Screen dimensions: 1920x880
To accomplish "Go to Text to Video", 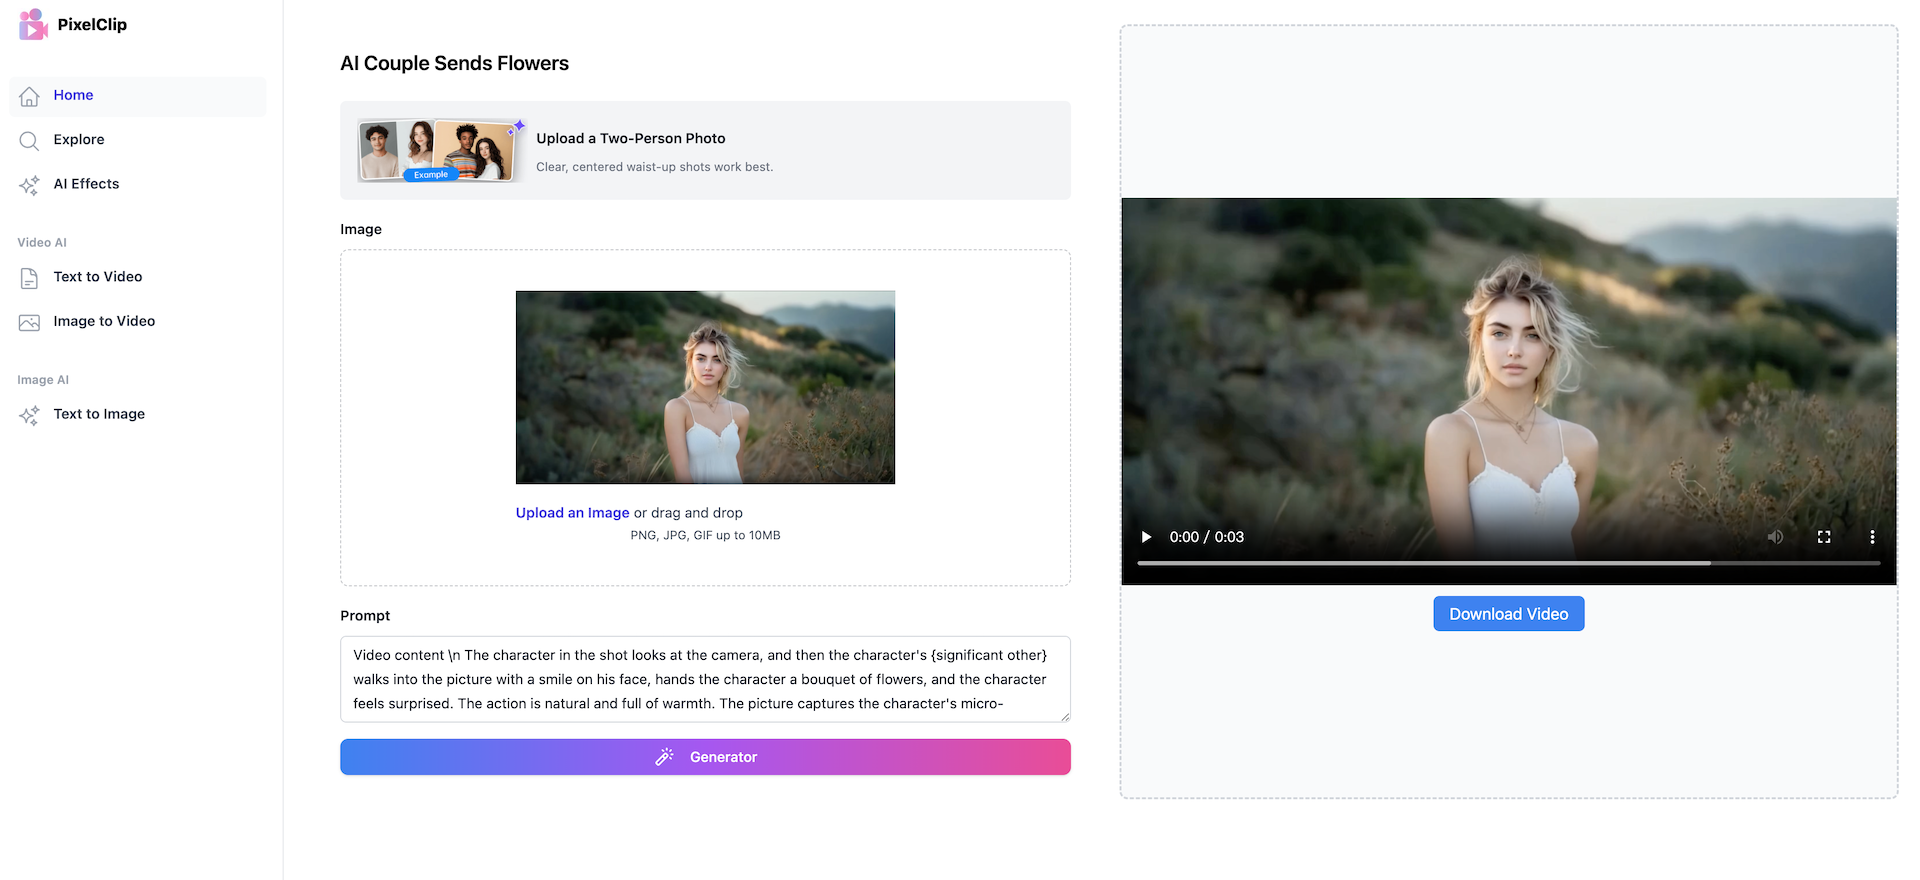I will 138,278.
